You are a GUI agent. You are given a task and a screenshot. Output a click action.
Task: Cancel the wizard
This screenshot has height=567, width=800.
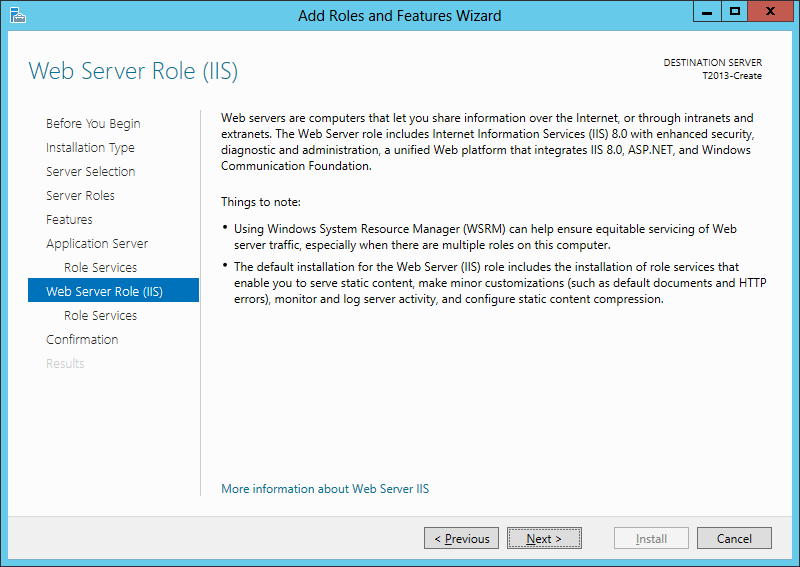pos(734,539)
